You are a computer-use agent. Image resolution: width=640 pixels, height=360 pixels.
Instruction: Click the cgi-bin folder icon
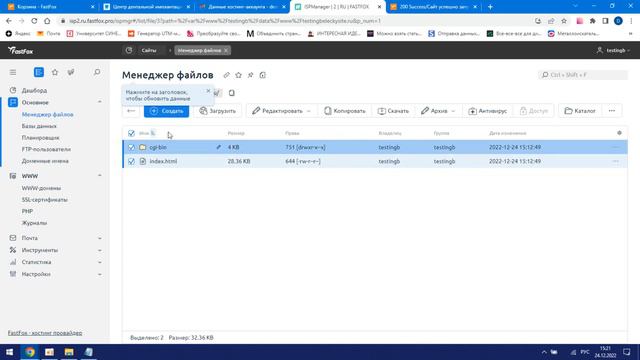(142, 147)
